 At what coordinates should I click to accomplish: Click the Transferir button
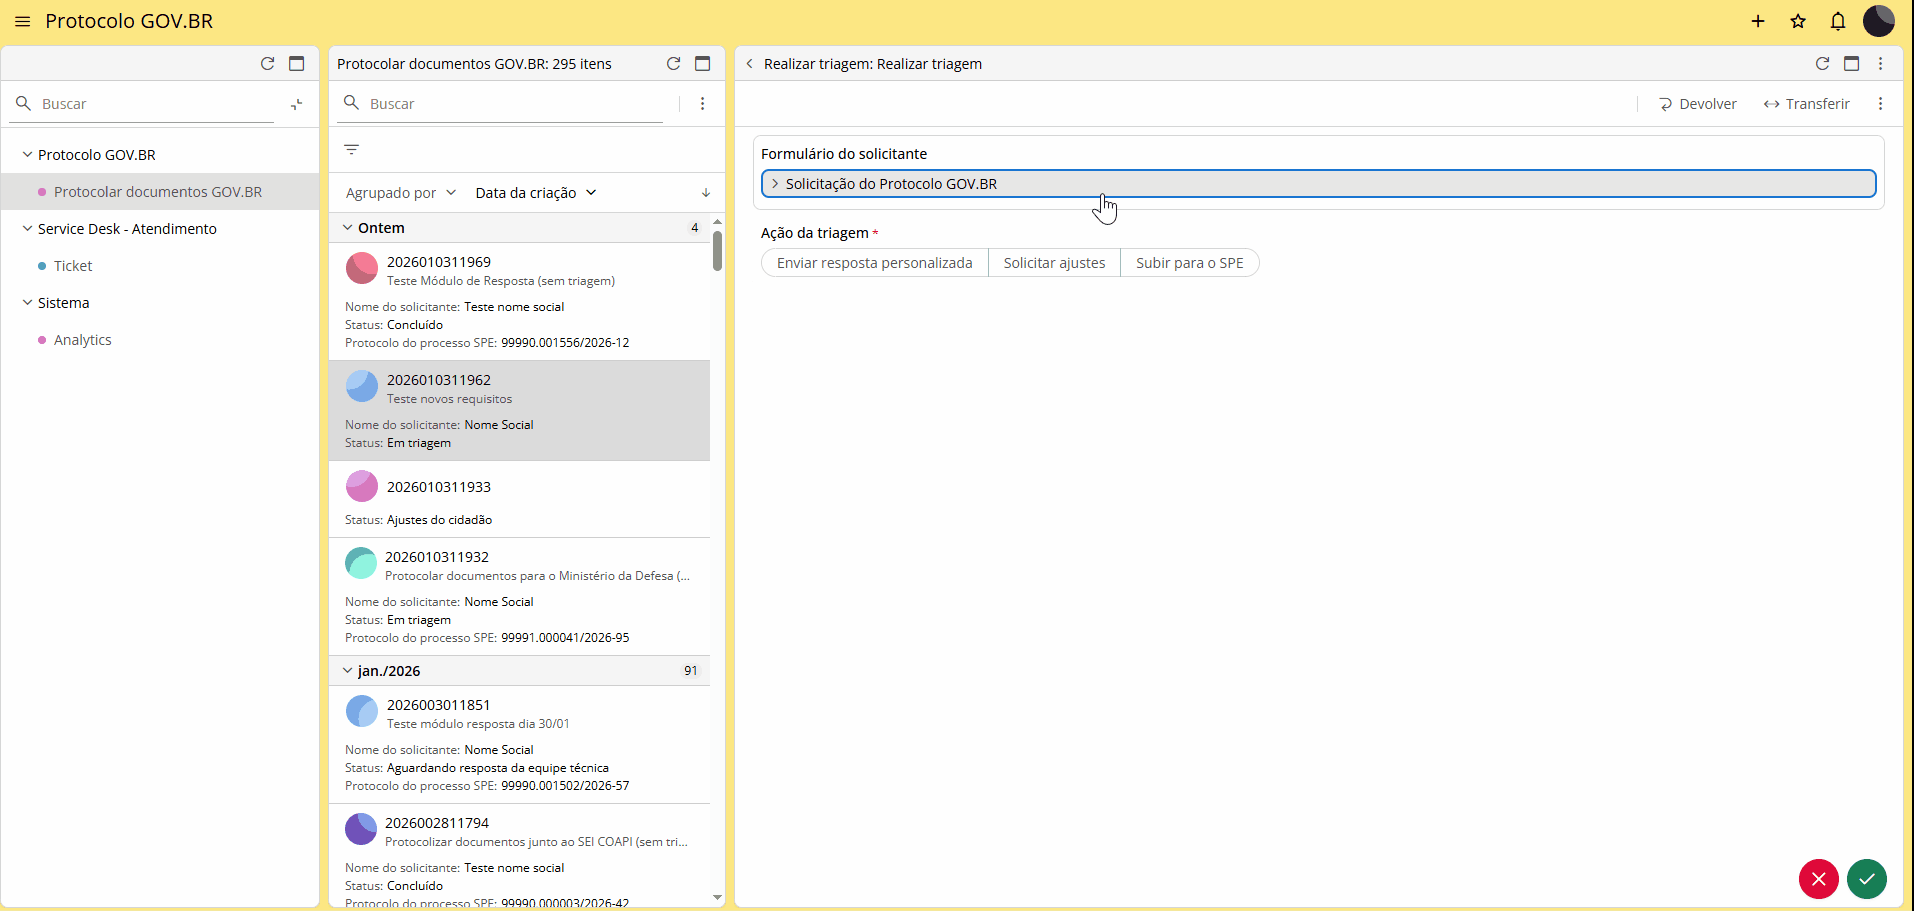coord(1806,104)
